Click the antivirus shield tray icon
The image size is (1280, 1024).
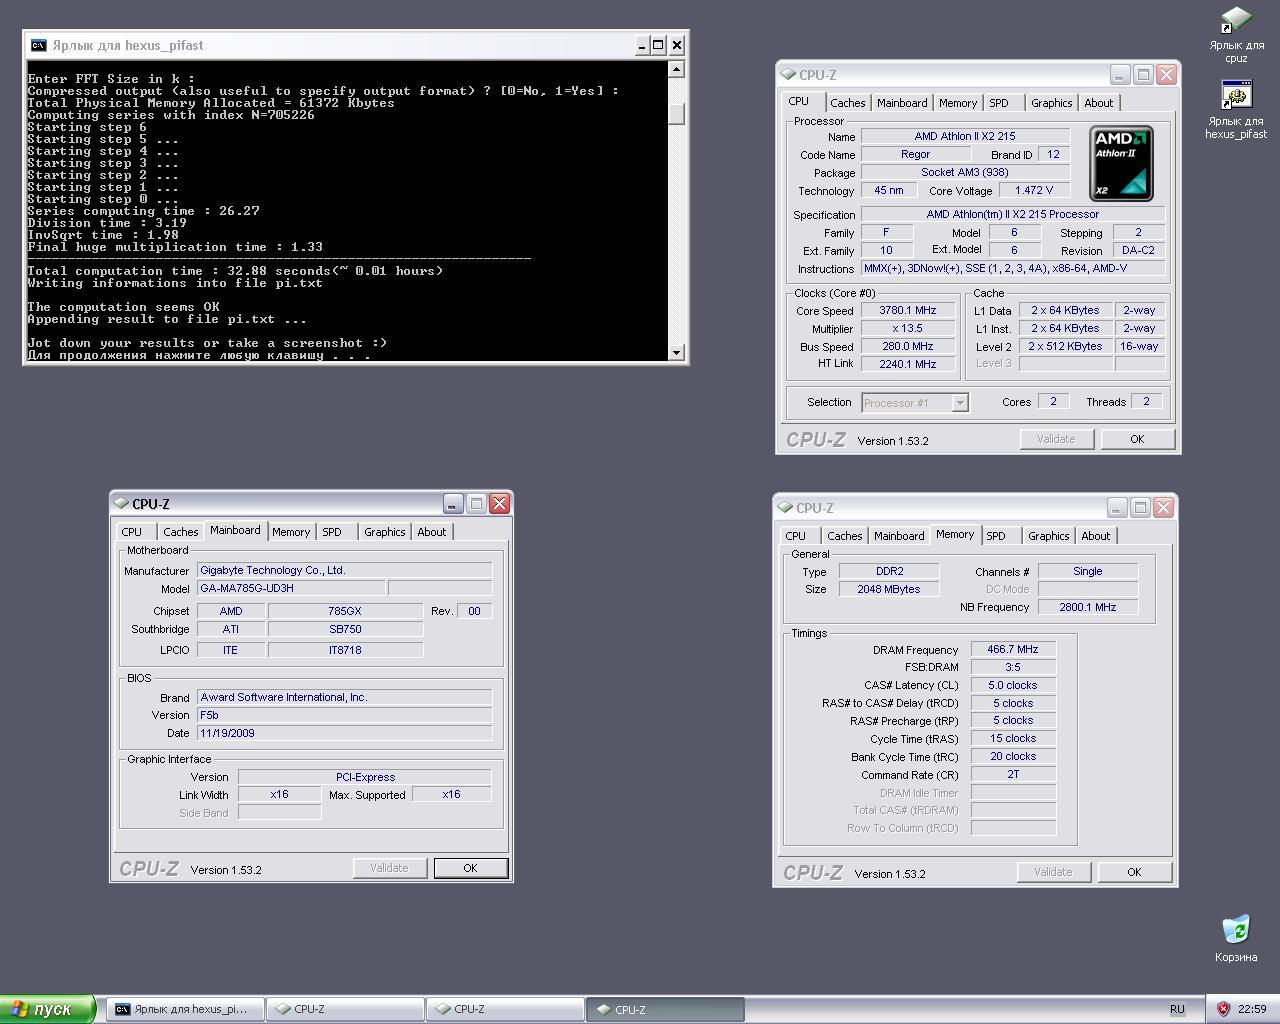pyautogui.click(x=1223, y=1009)
